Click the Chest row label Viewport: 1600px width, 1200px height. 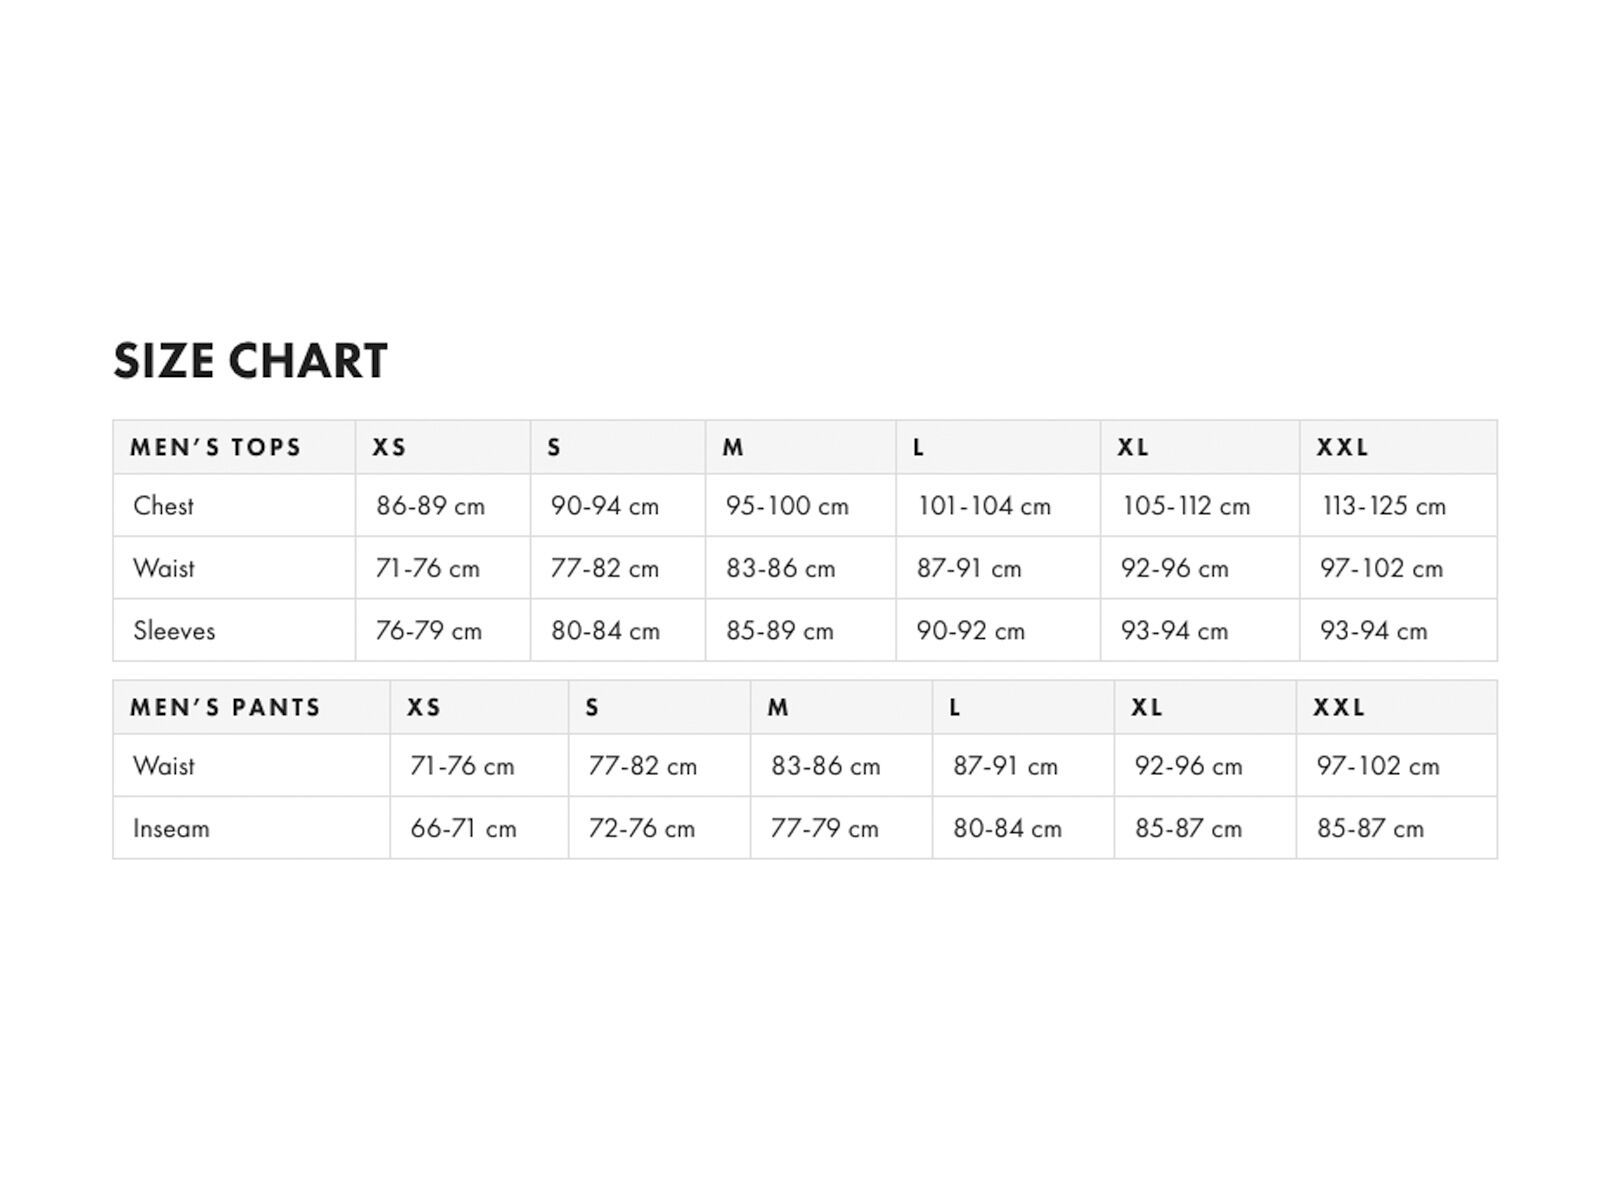pos(163,506)
